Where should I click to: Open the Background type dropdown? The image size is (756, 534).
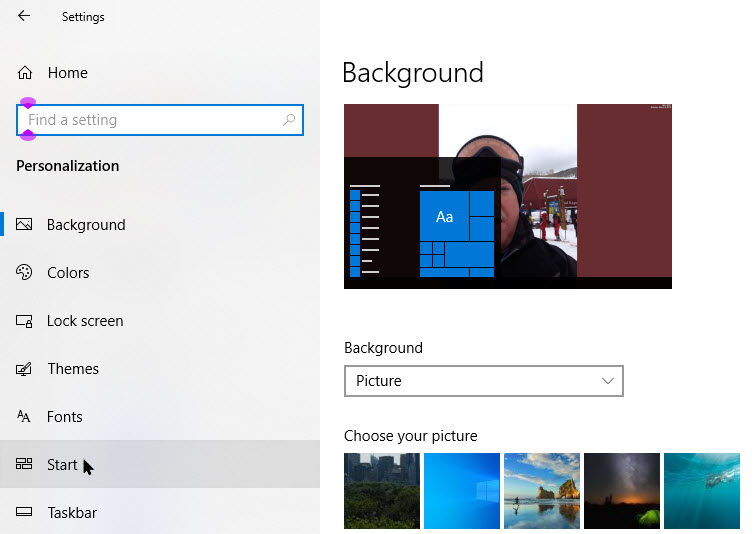pos(483,381)
